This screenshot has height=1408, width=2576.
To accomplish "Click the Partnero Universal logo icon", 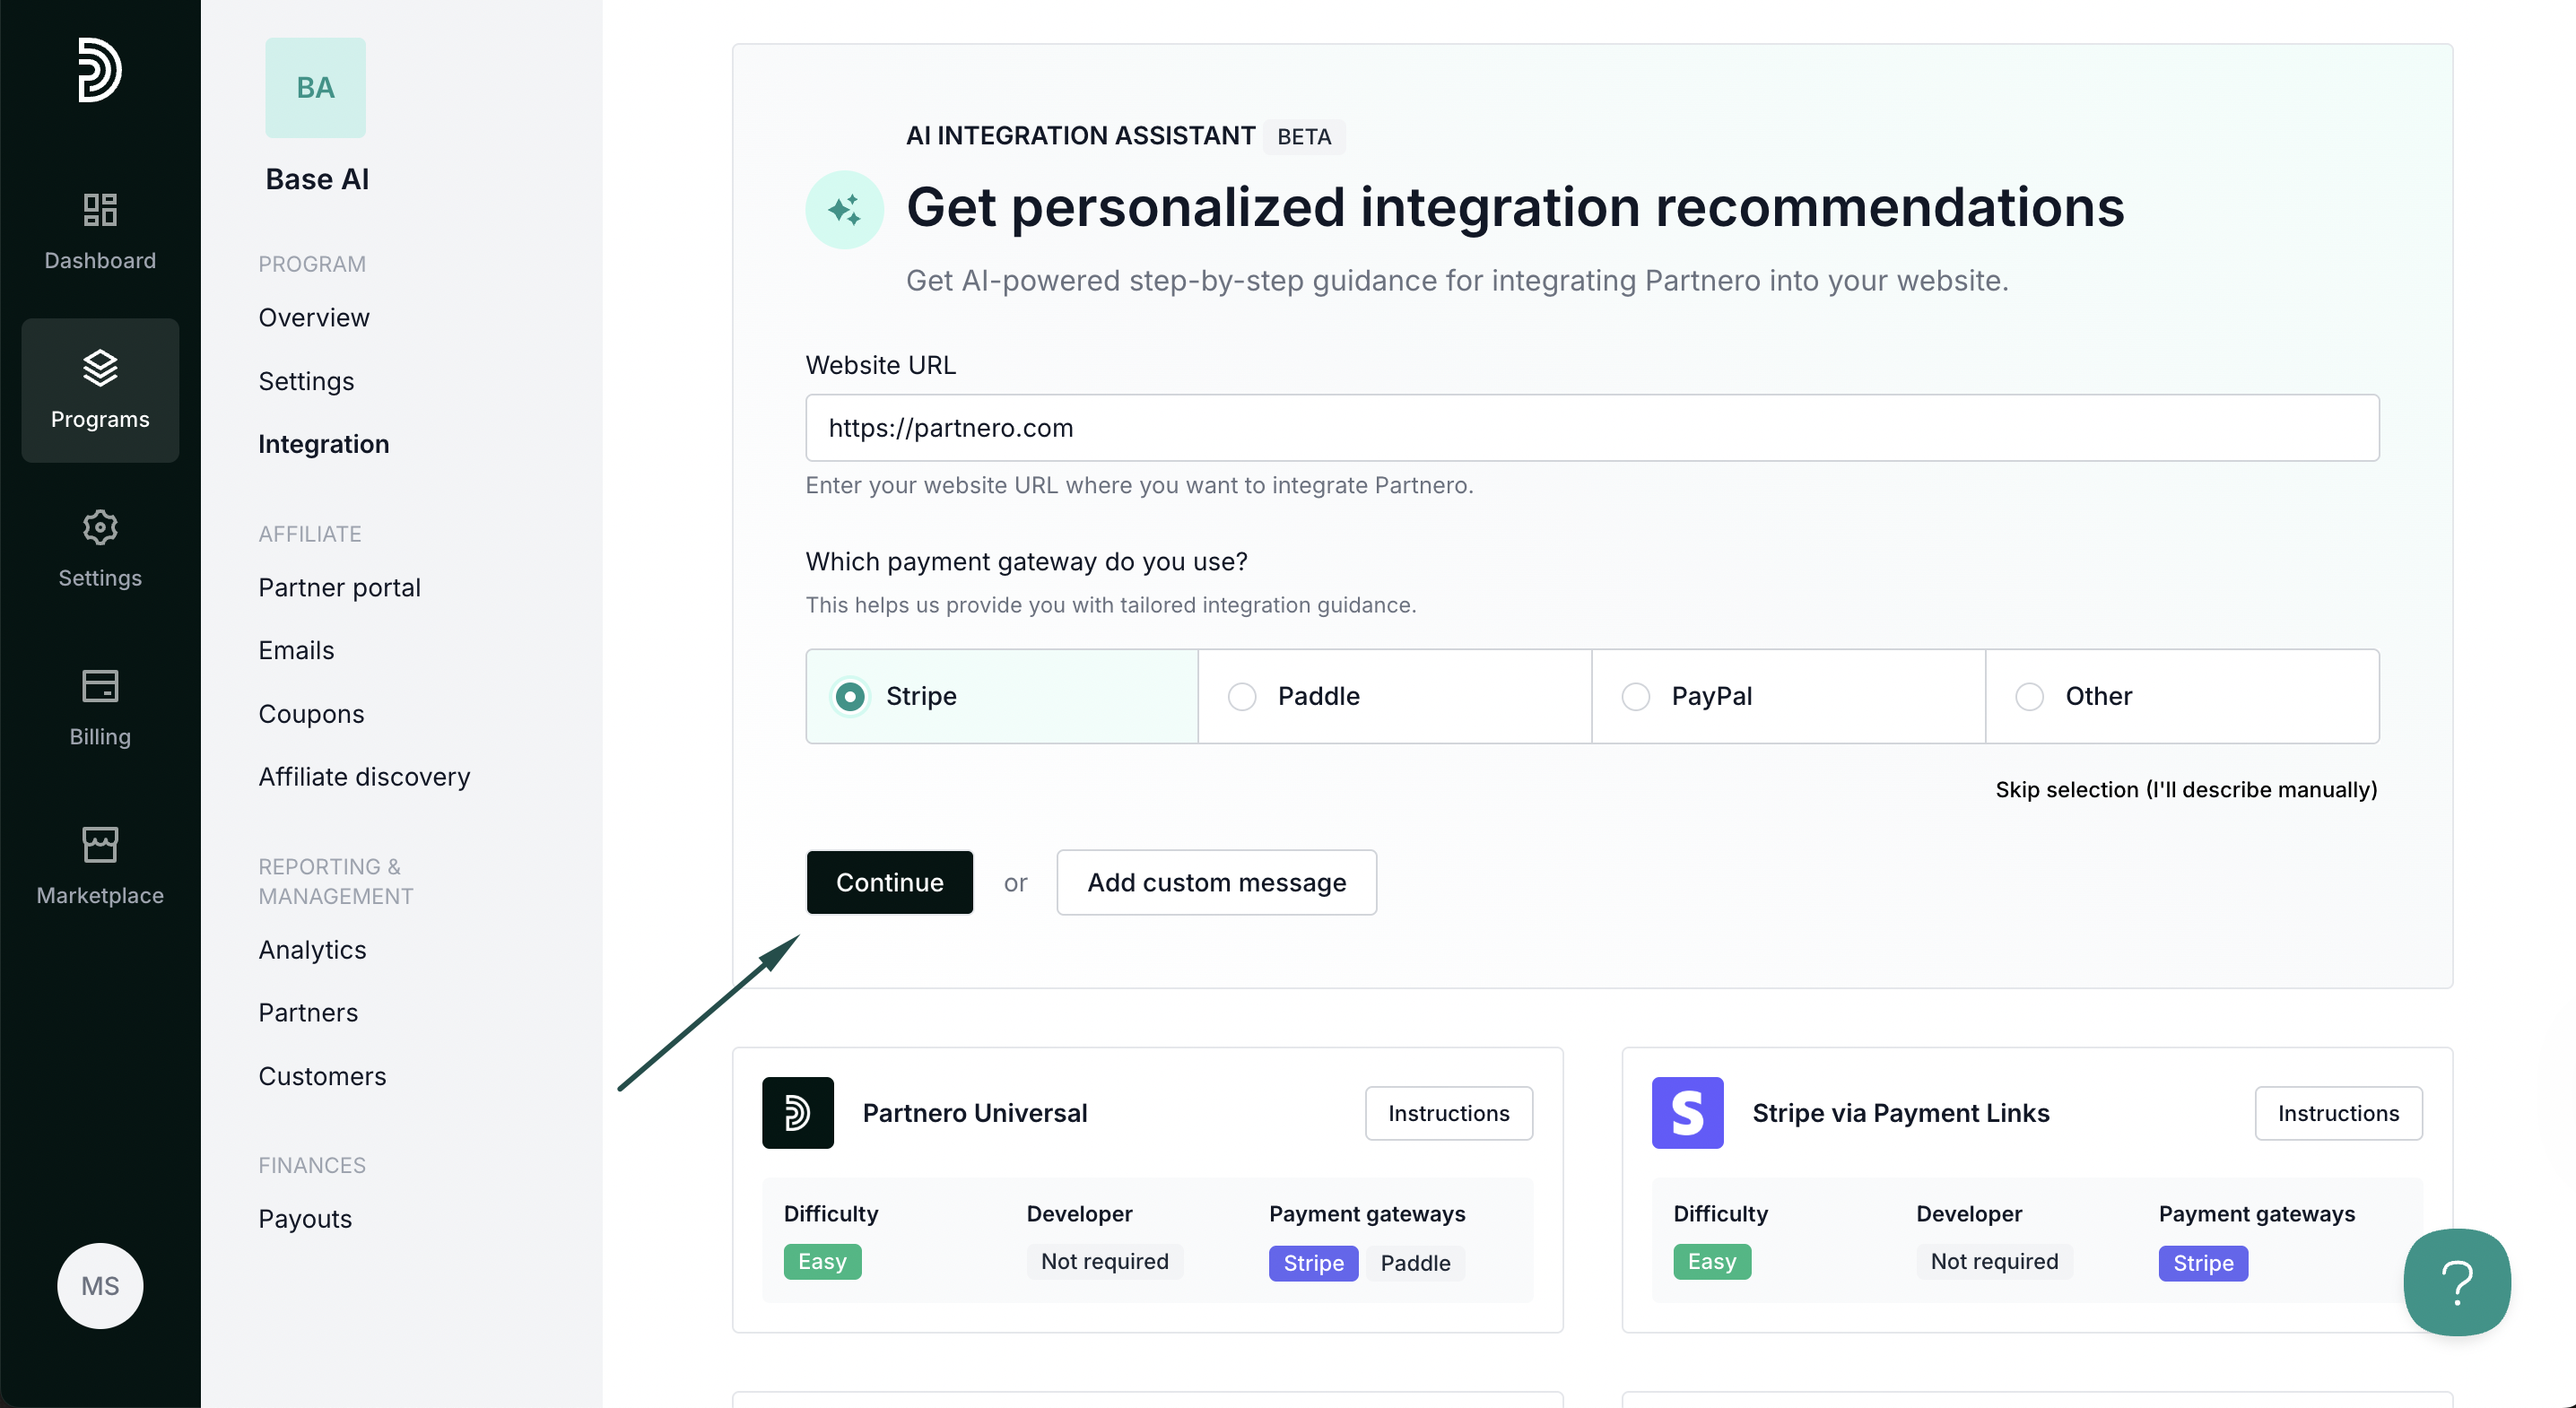I will click(x=797, y=1112).
